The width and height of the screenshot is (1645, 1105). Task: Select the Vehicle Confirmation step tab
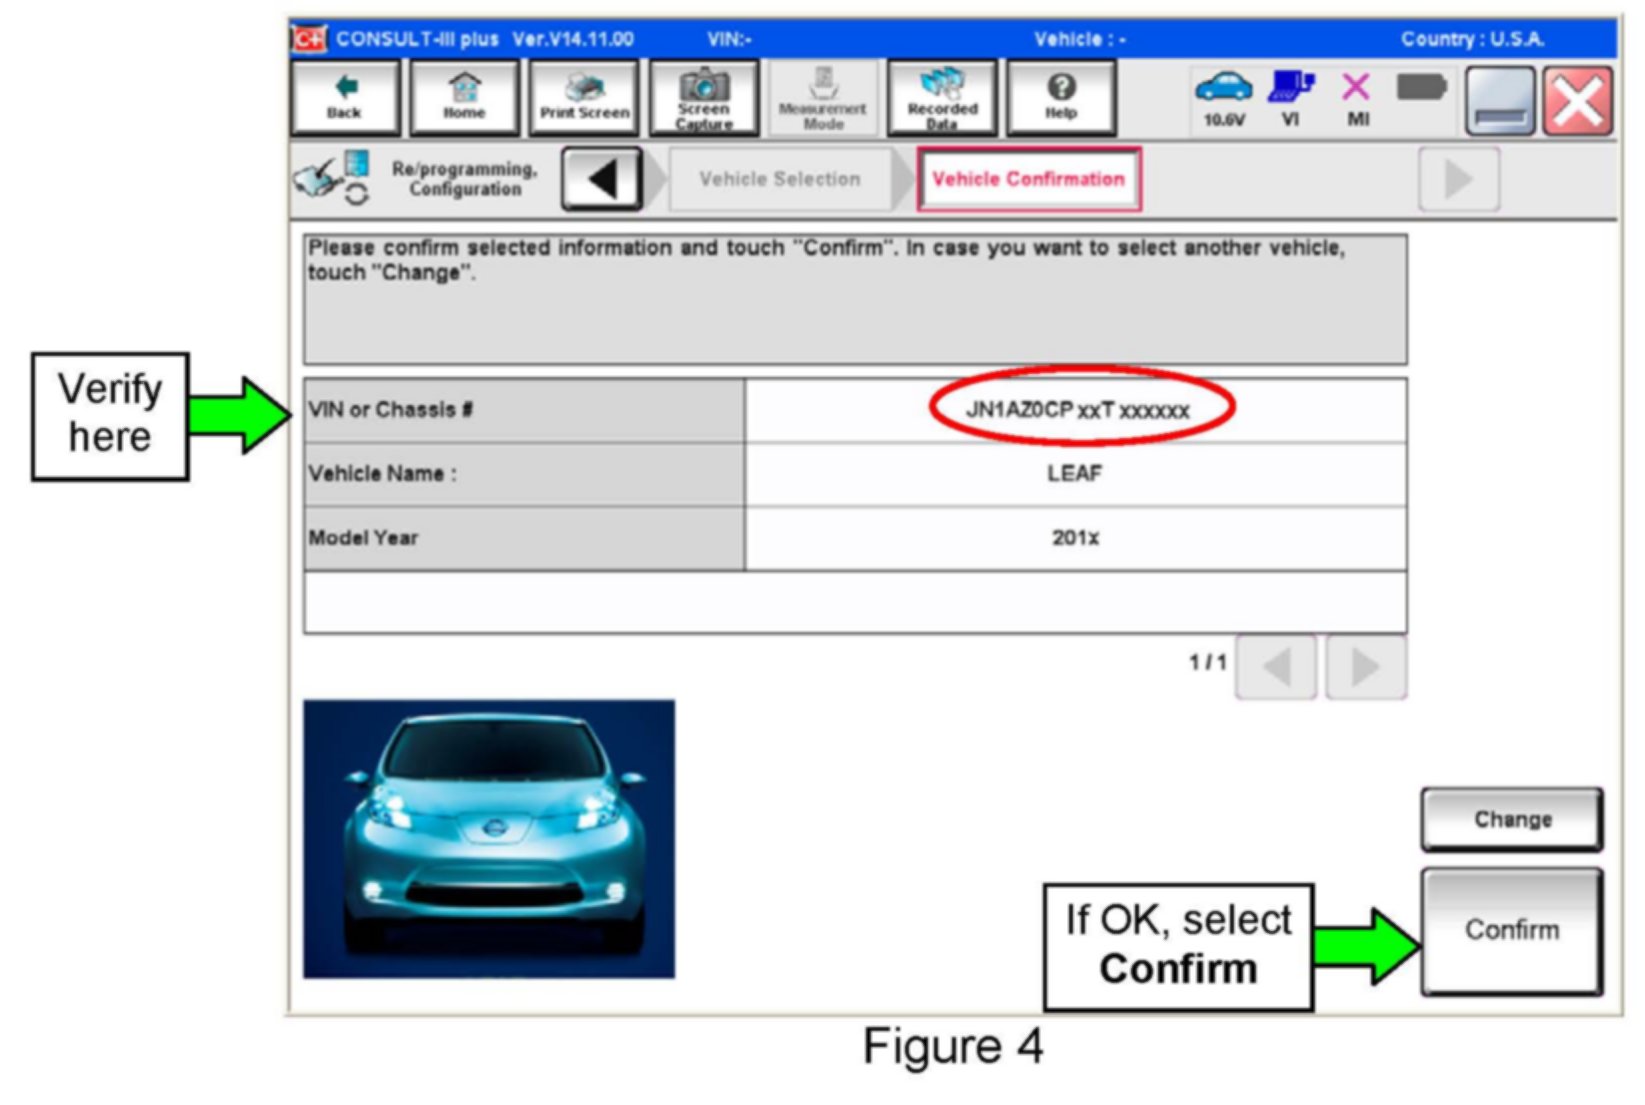click(1029, 180)
